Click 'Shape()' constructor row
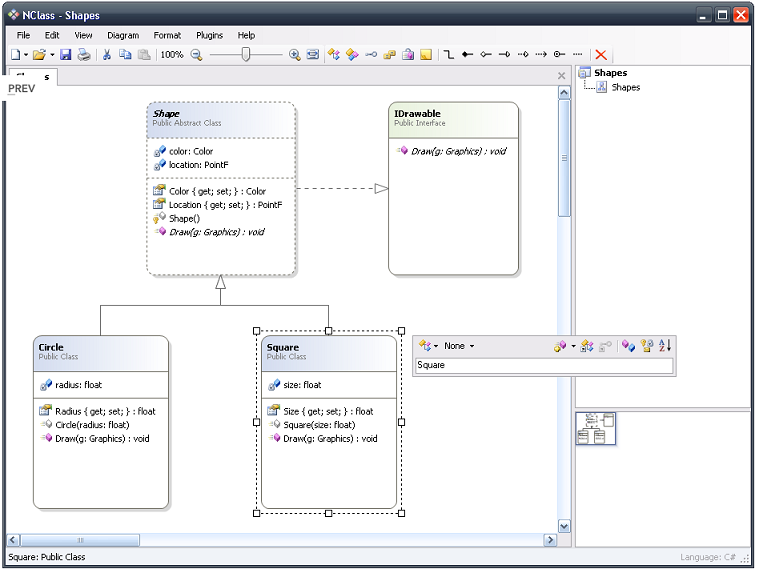The image size is (759, 573). pyautogui.click(x=184, y=219)
